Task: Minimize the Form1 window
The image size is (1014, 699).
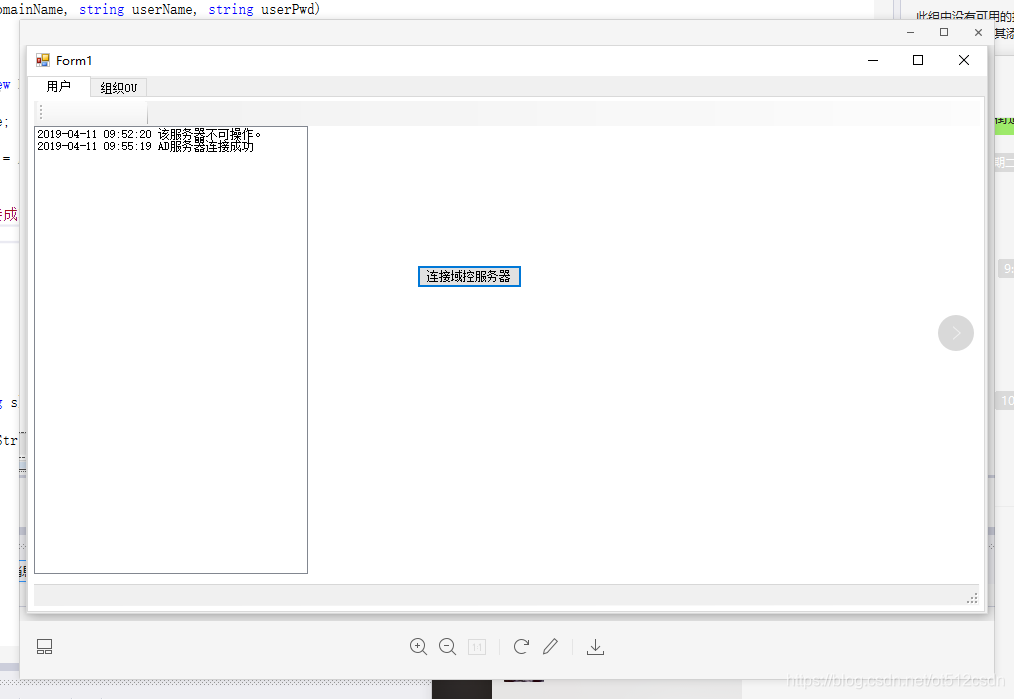Action: tap(873, 60)
